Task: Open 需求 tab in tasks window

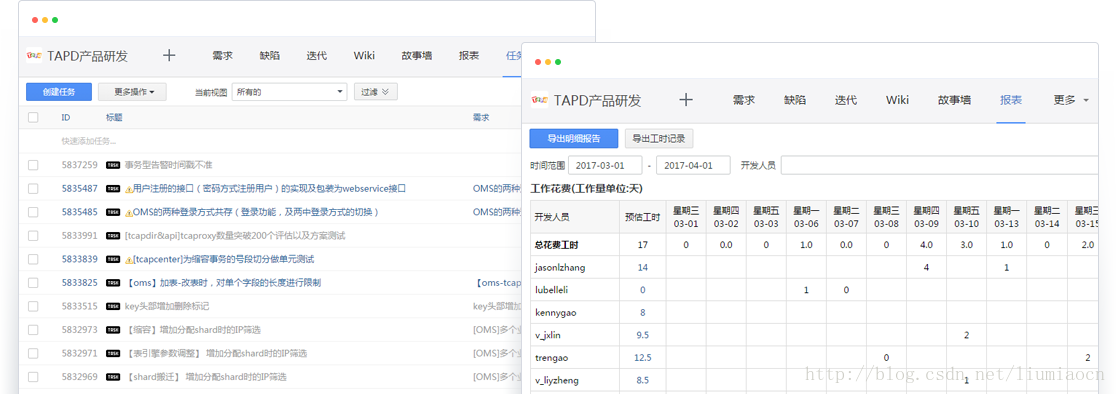Action: point(222,55)
